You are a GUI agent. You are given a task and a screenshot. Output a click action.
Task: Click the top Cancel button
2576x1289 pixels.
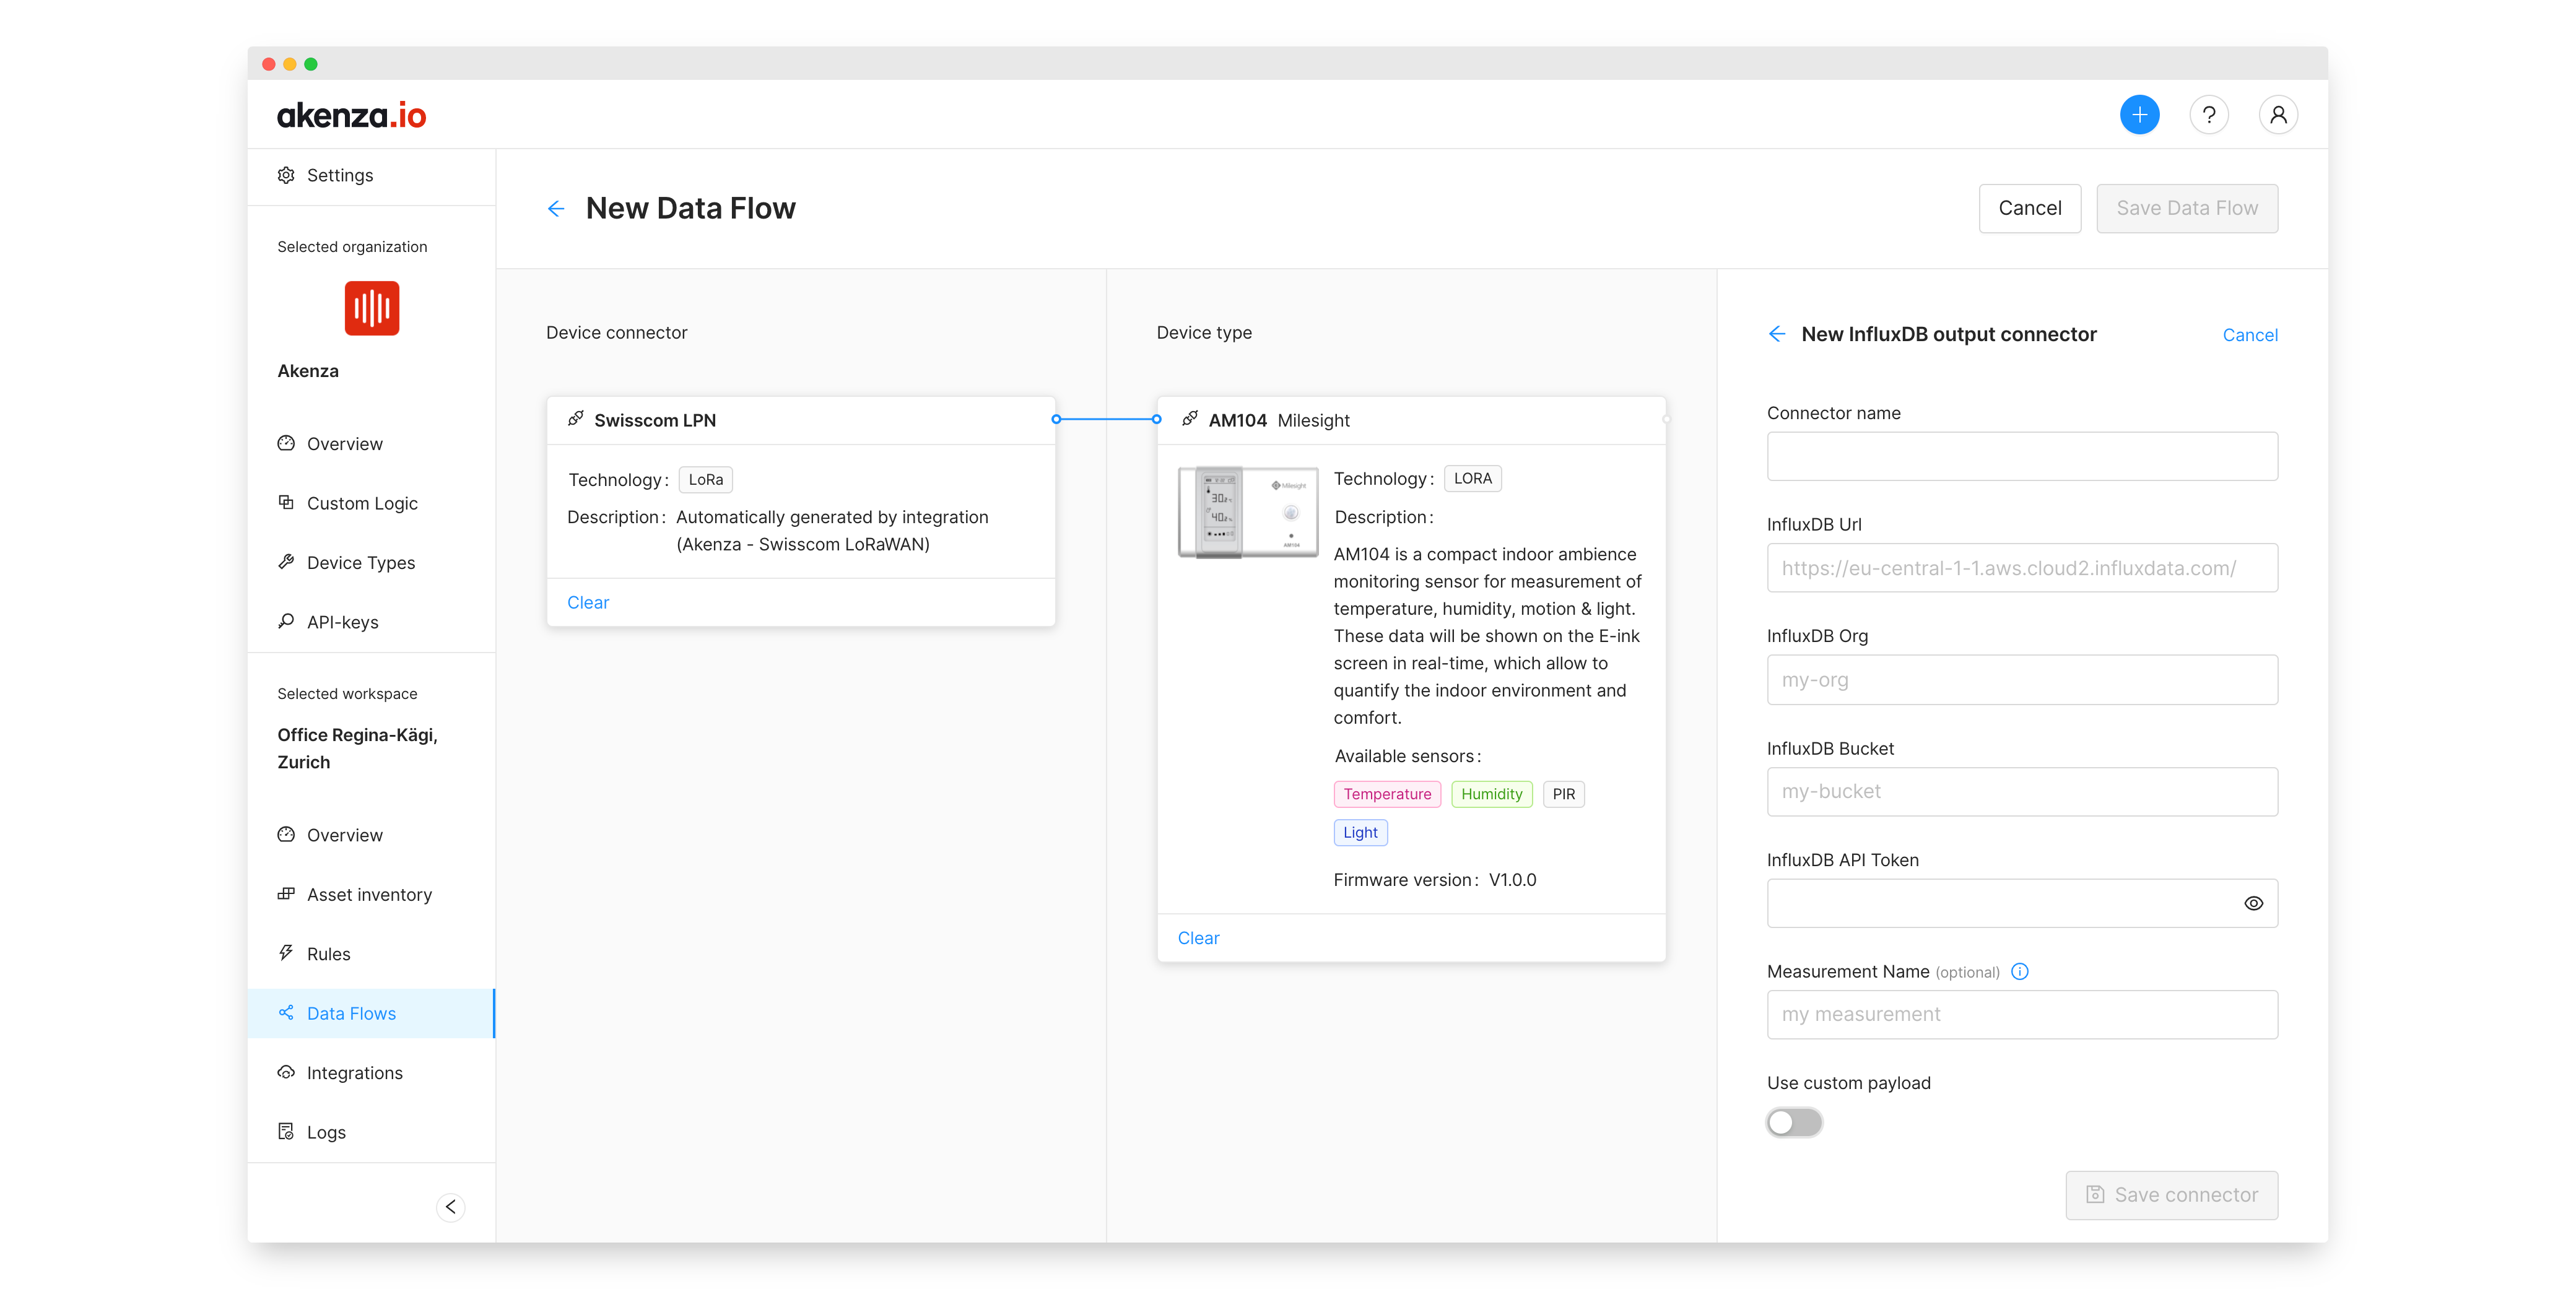(2029, 208)
